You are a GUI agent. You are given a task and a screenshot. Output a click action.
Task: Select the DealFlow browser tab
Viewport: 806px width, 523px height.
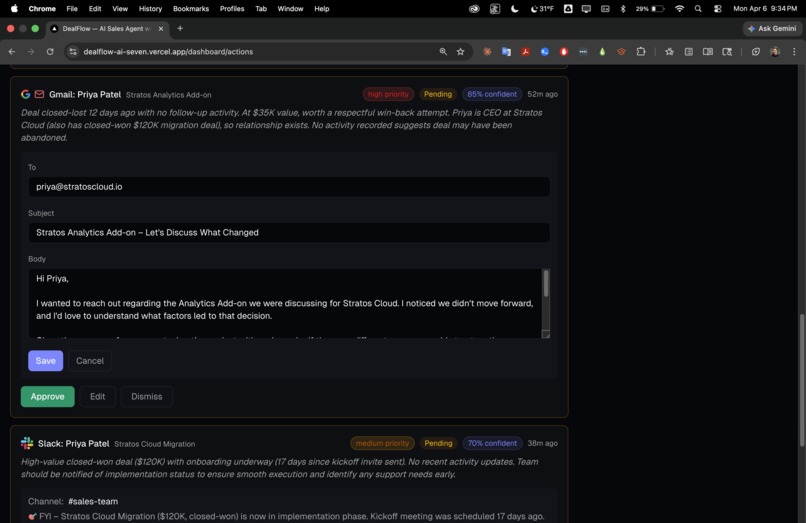107,29
